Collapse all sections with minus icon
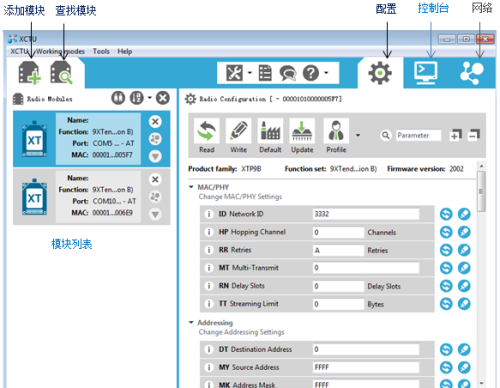This screenshot has height=388, width=500. pos(473,135)
